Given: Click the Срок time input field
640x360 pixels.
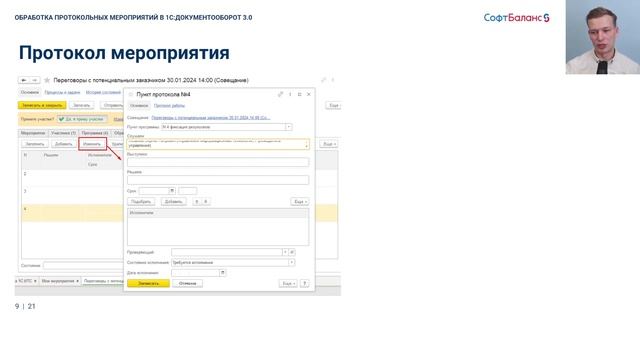Looking at the screenshot, I should click(x=188, y=191).
